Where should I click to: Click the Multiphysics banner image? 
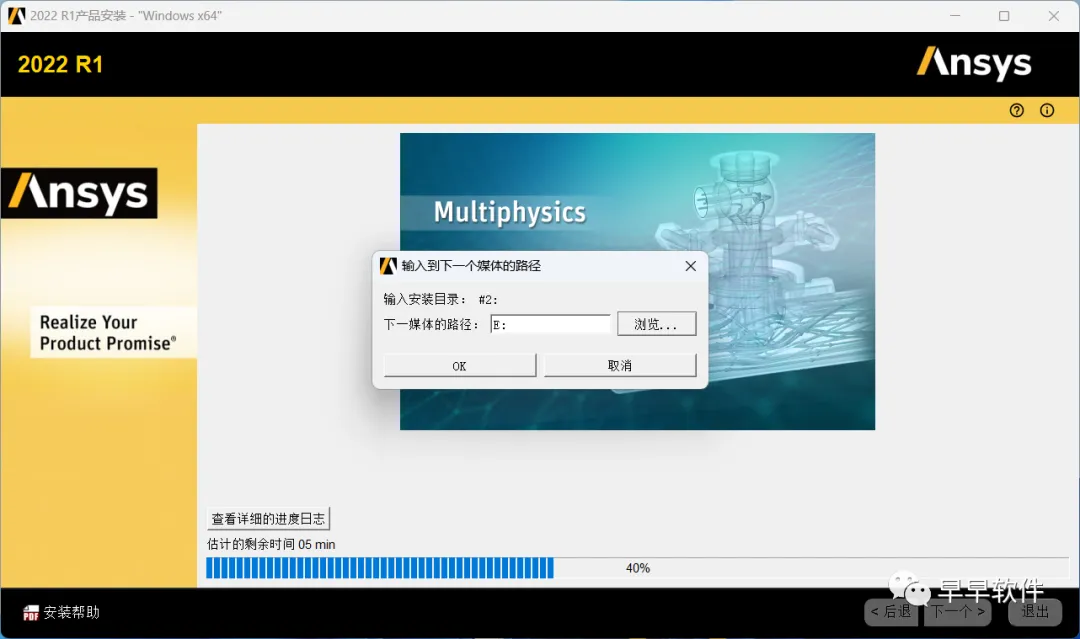click(637, 282)
